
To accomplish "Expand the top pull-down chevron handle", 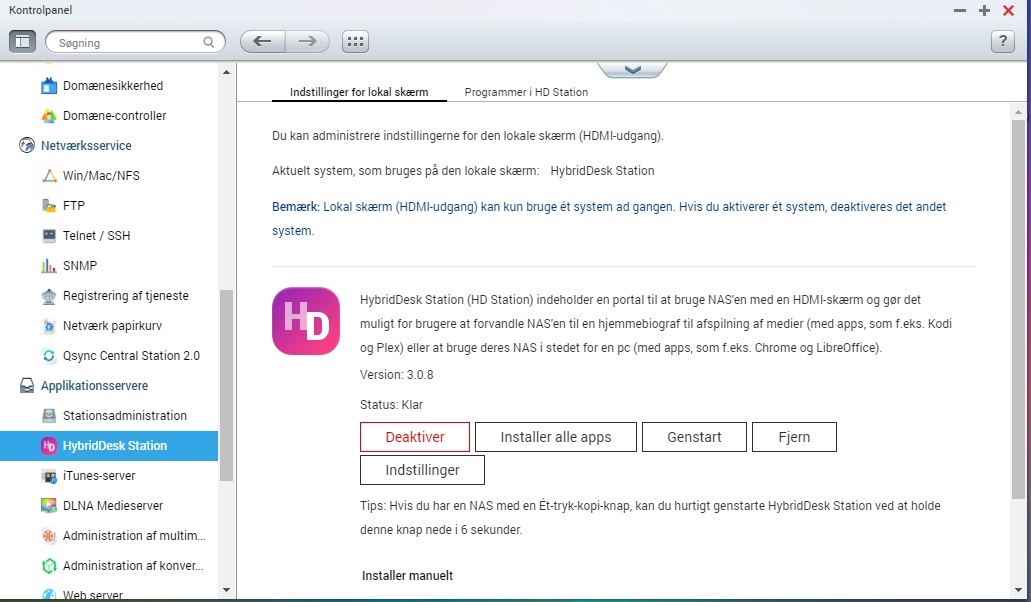I will pos(633,70).
